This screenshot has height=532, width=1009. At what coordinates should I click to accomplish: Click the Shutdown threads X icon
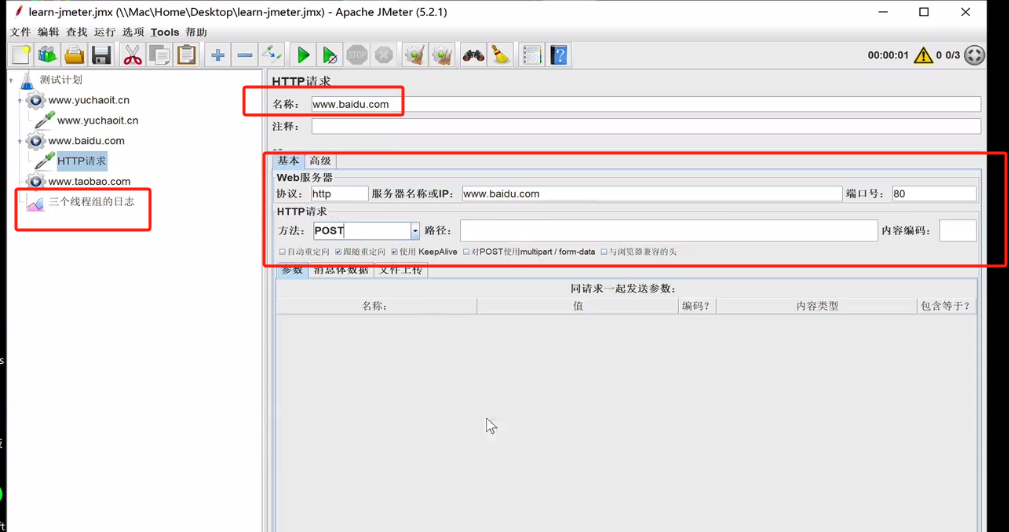pyautogui.click(x=384, y=55)
